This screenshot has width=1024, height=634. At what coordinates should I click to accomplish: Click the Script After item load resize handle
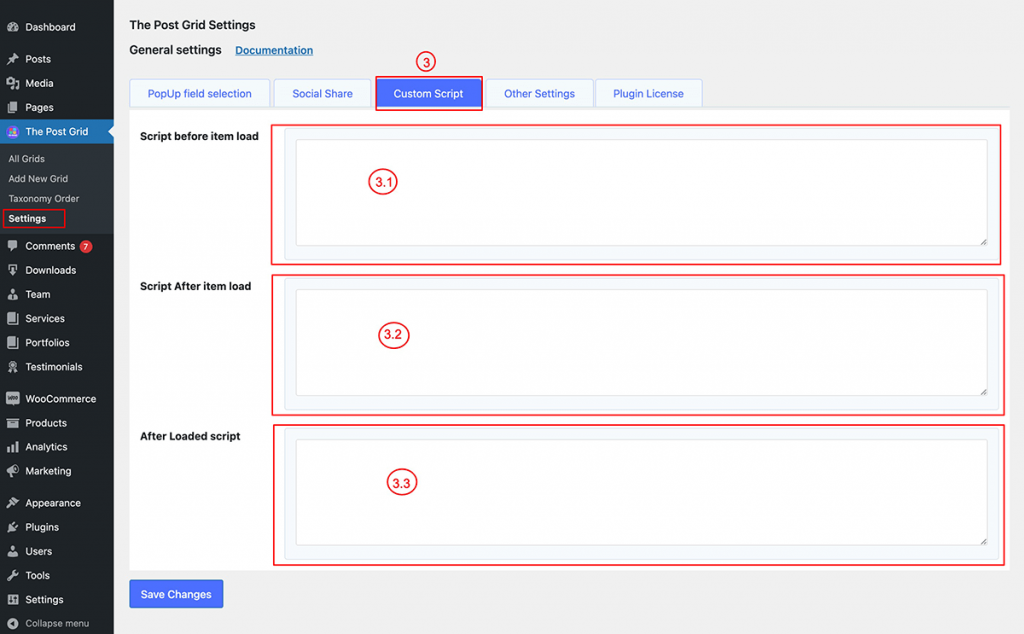[x=983, y=392]
